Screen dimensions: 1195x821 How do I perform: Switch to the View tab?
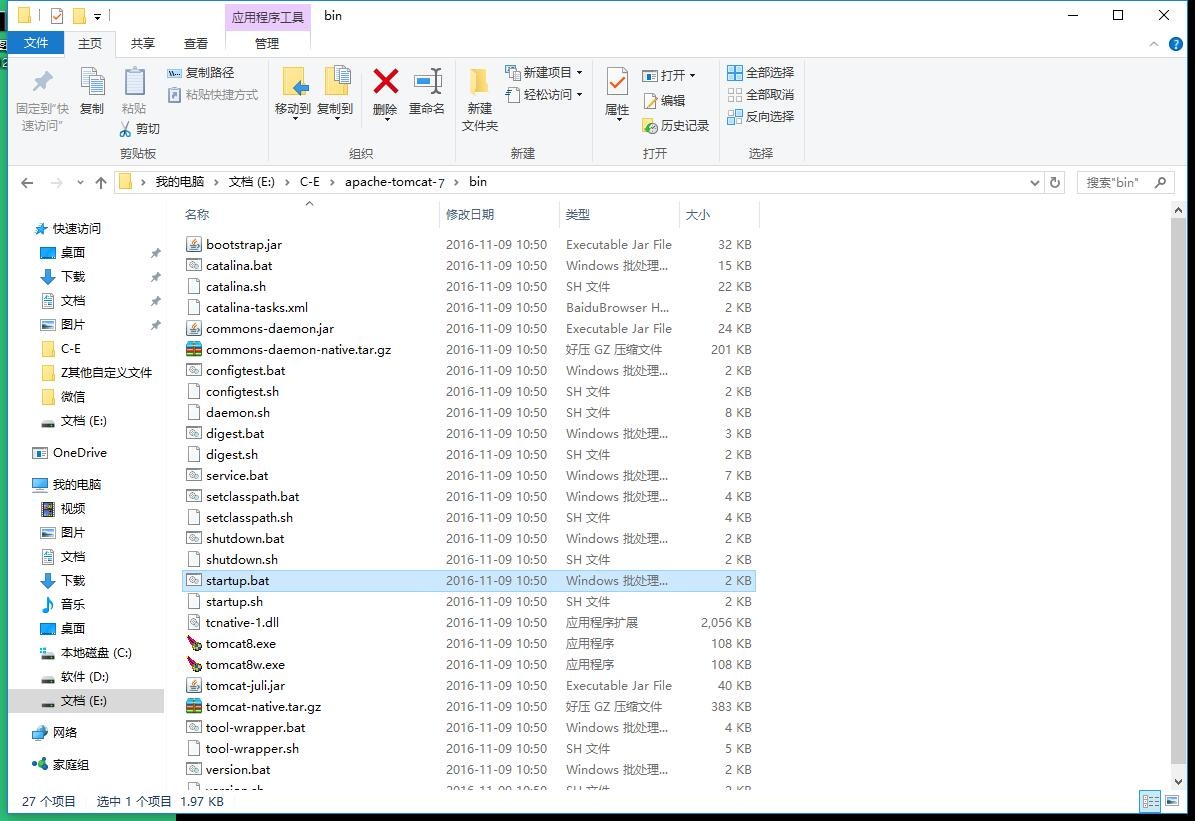196,43
